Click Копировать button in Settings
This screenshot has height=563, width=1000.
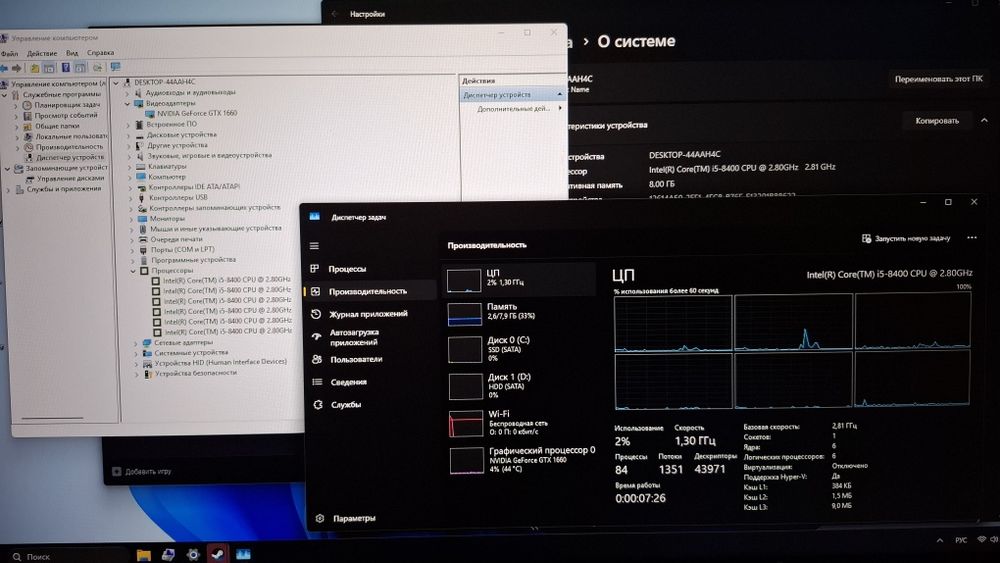click(x=937, y=121)
